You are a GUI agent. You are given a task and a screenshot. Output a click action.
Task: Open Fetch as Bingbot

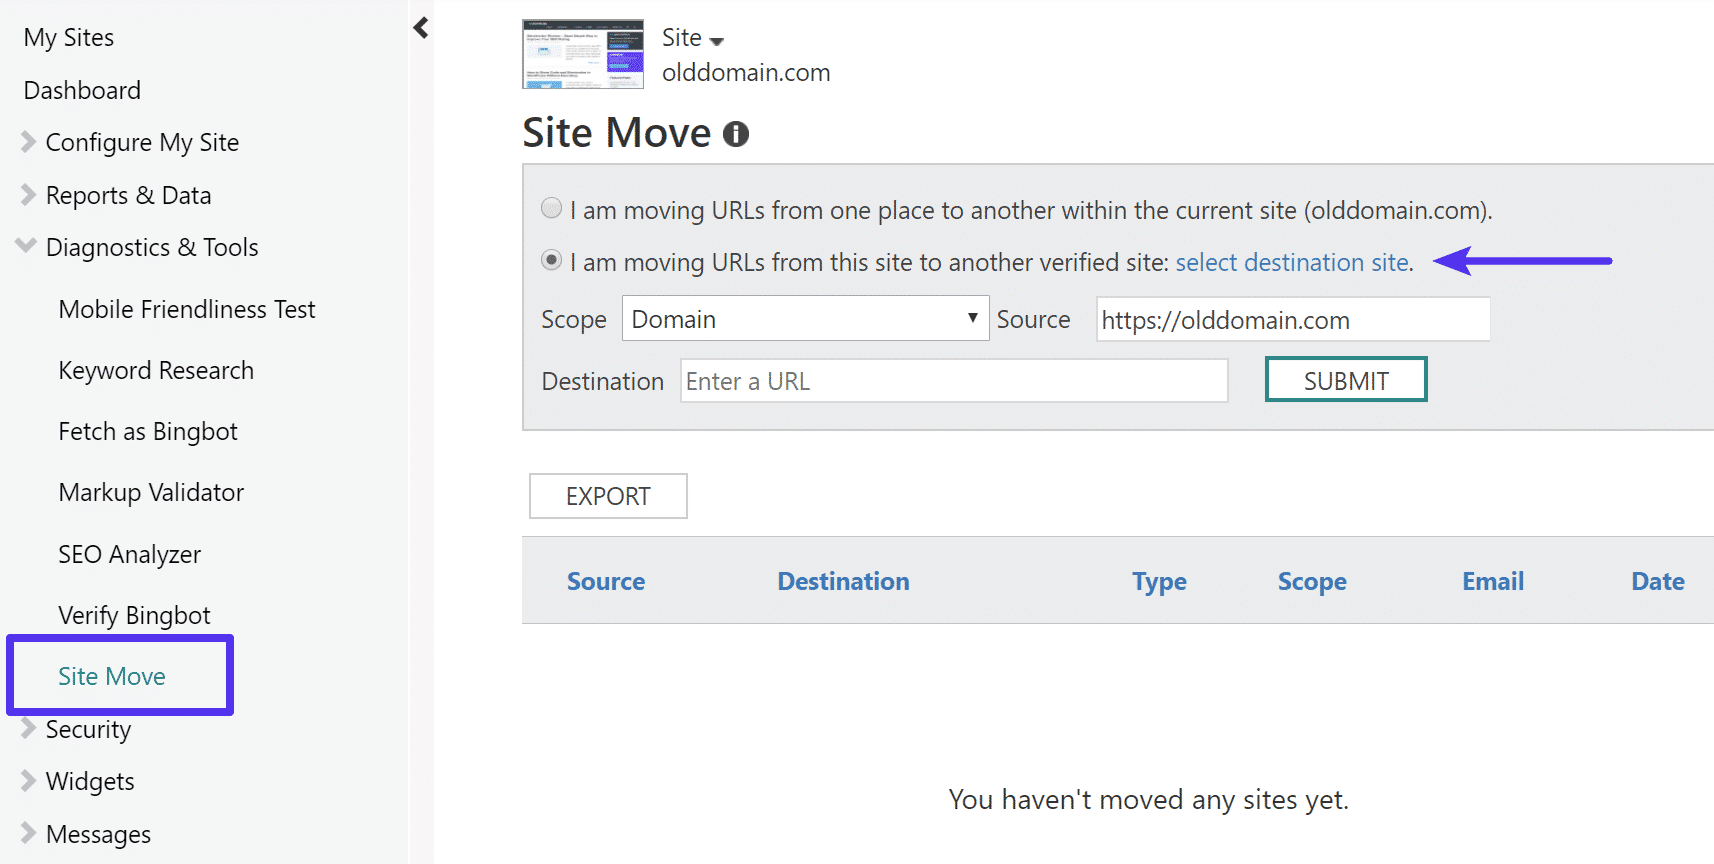pos(148,430)
